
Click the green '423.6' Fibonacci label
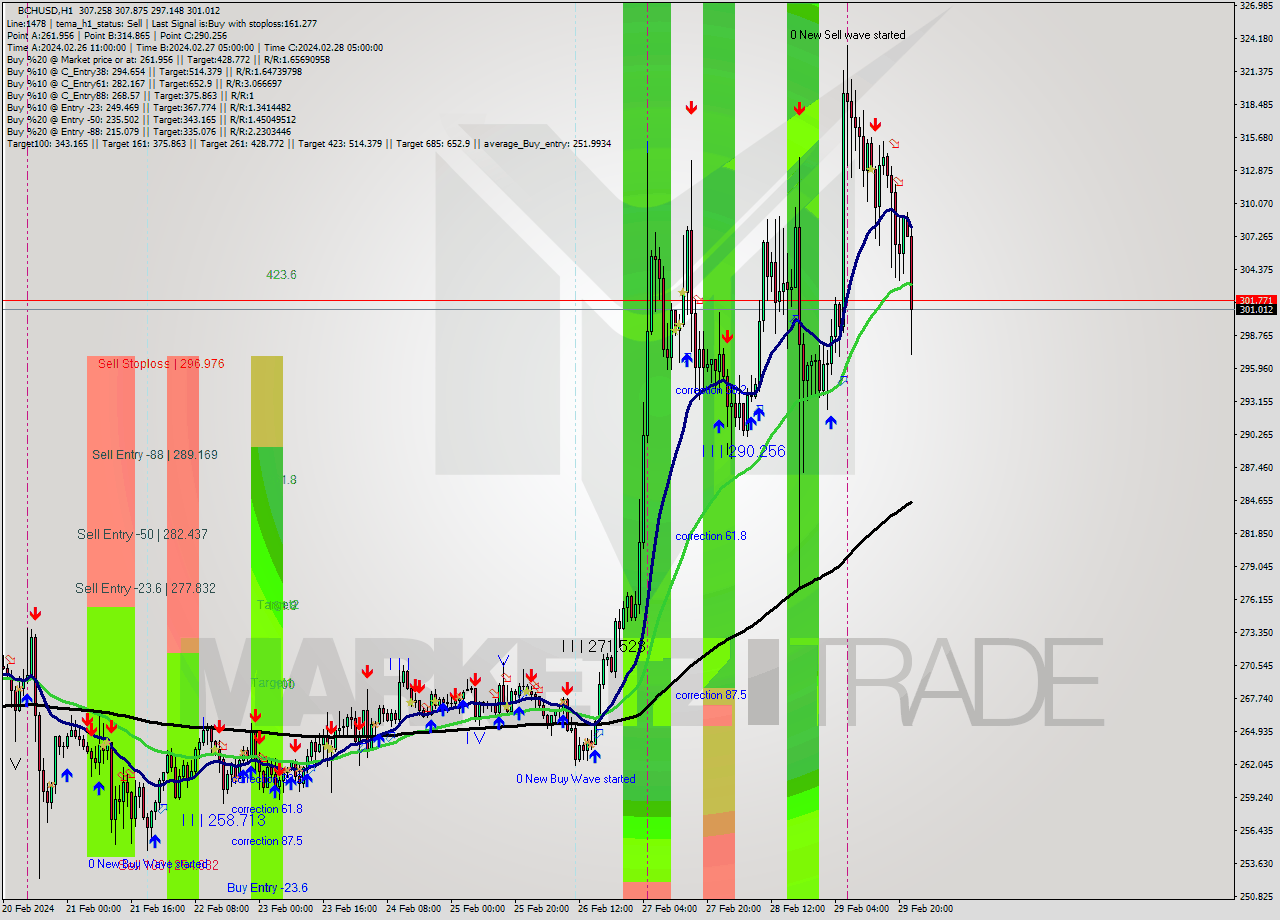pos(281,275)
